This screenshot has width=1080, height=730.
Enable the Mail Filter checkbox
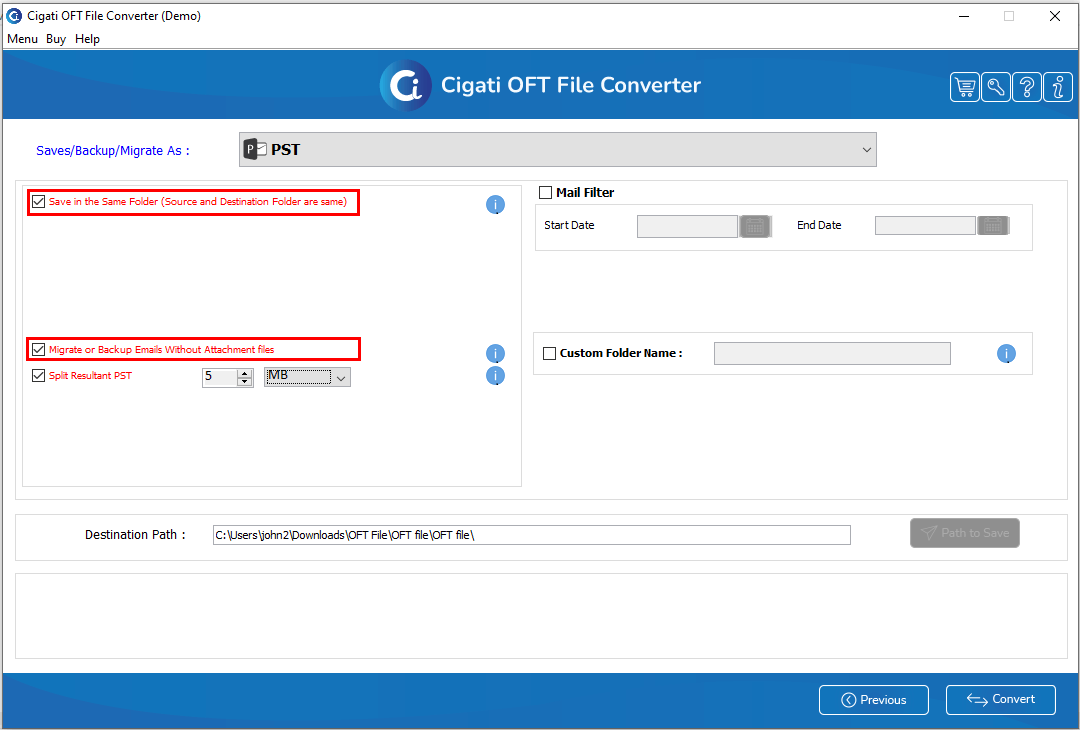click(x=546, y=193)
